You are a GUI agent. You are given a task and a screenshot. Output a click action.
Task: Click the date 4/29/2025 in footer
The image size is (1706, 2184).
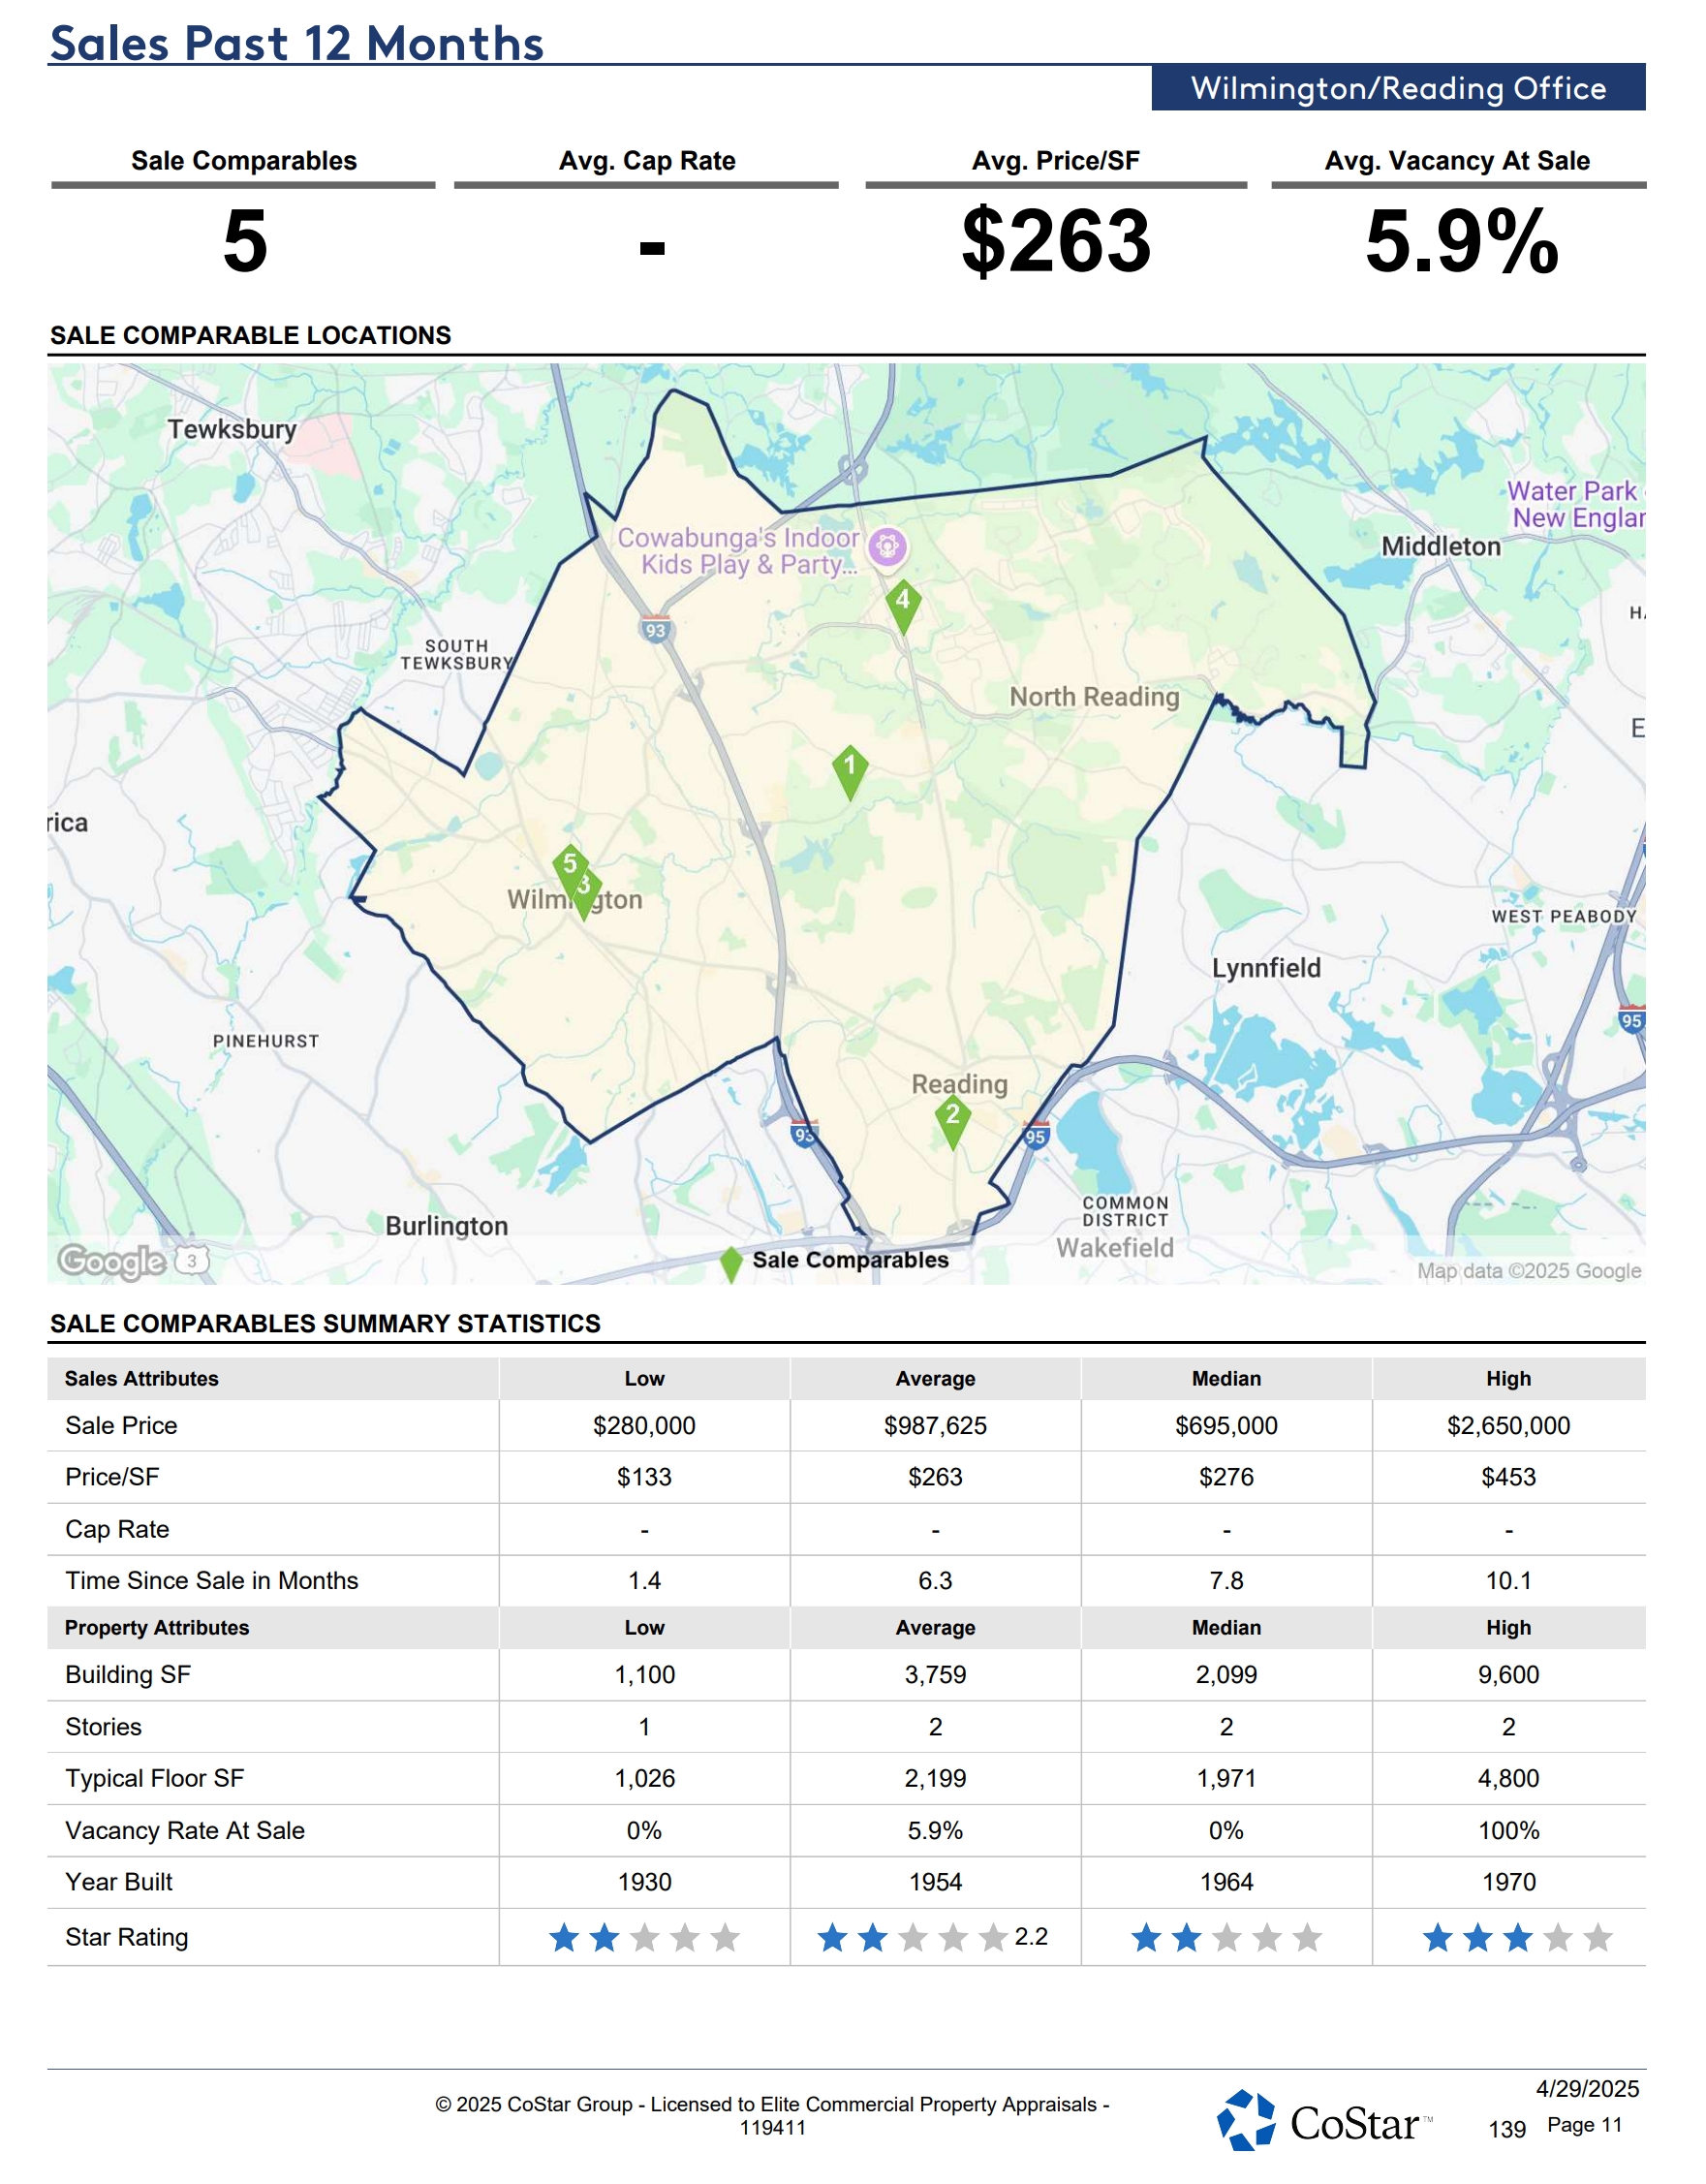point(1587,2089)
